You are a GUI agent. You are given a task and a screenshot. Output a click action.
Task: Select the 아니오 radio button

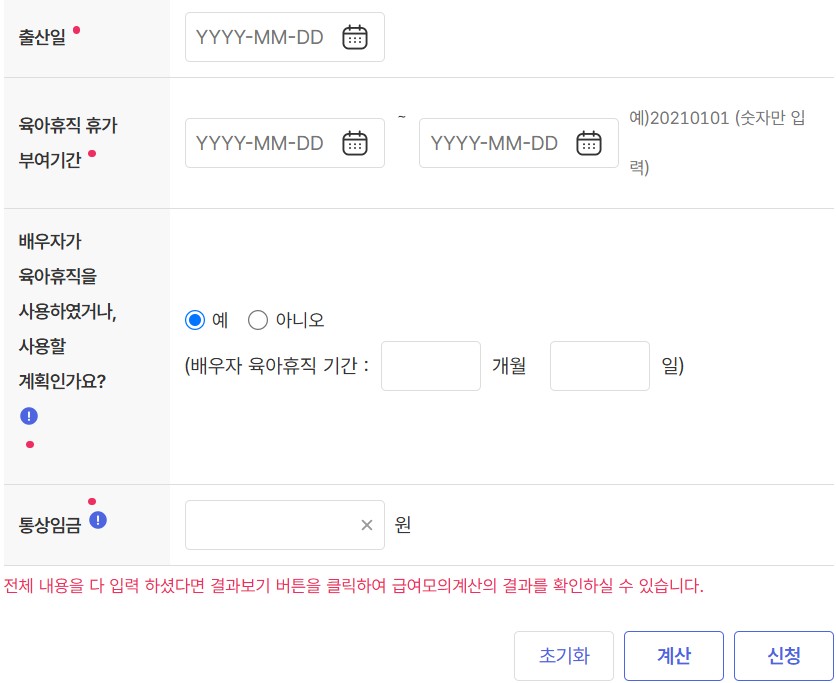[x=257, y=320]
